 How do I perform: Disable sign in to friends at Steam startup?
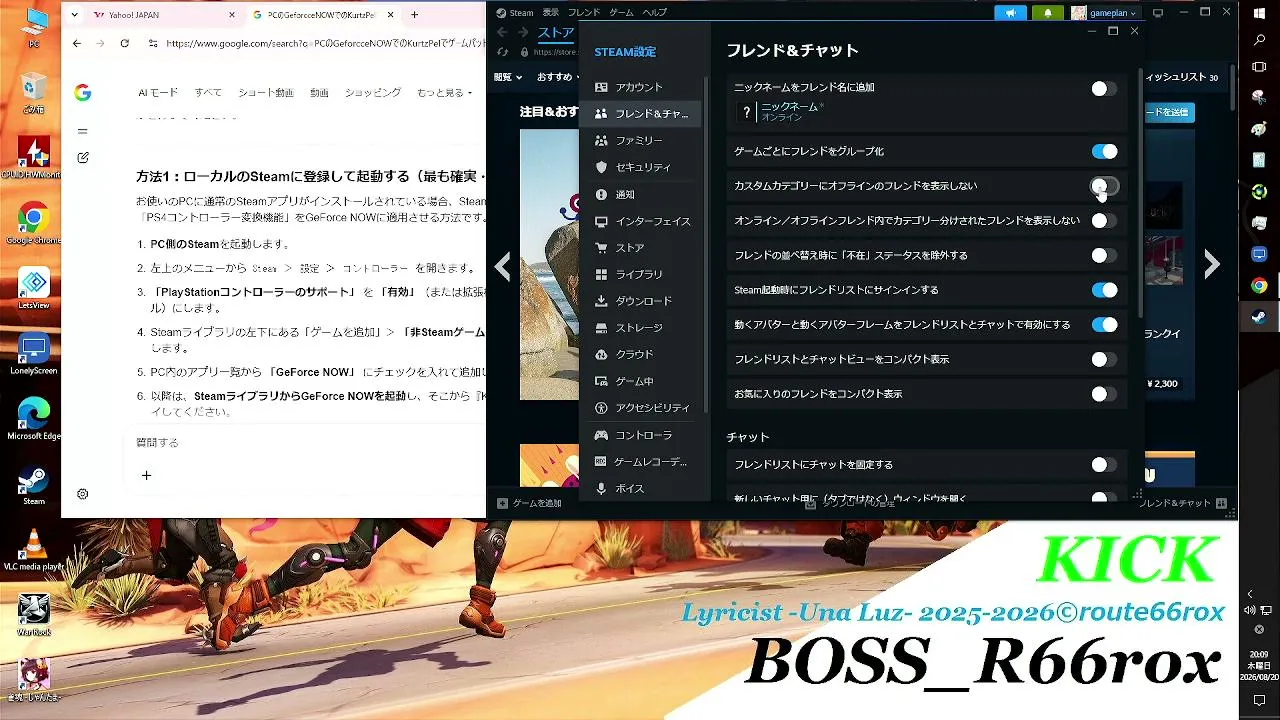[1104, 290]
